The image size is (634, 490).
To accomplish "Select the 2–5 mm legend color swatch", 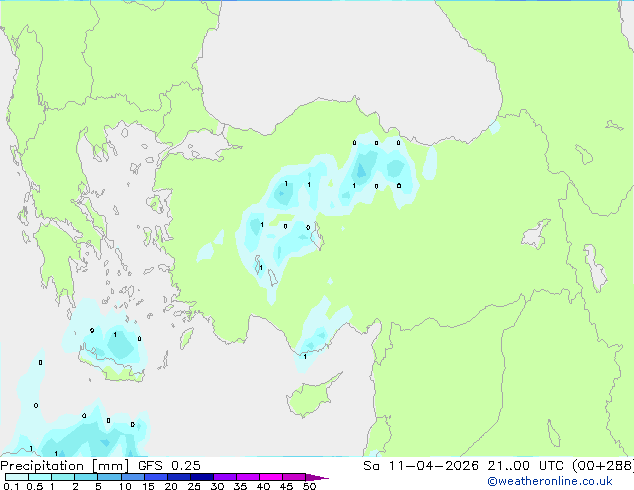I will (x=86, y=477).
